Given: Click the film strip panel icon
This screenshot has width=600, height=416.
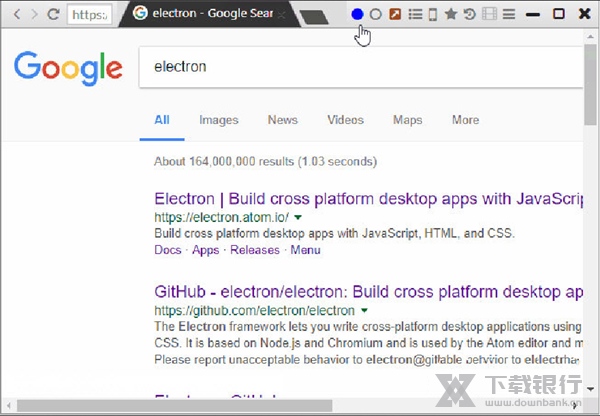Looking at the screenshot, I should pyautogui.click(x=489, y=14).
